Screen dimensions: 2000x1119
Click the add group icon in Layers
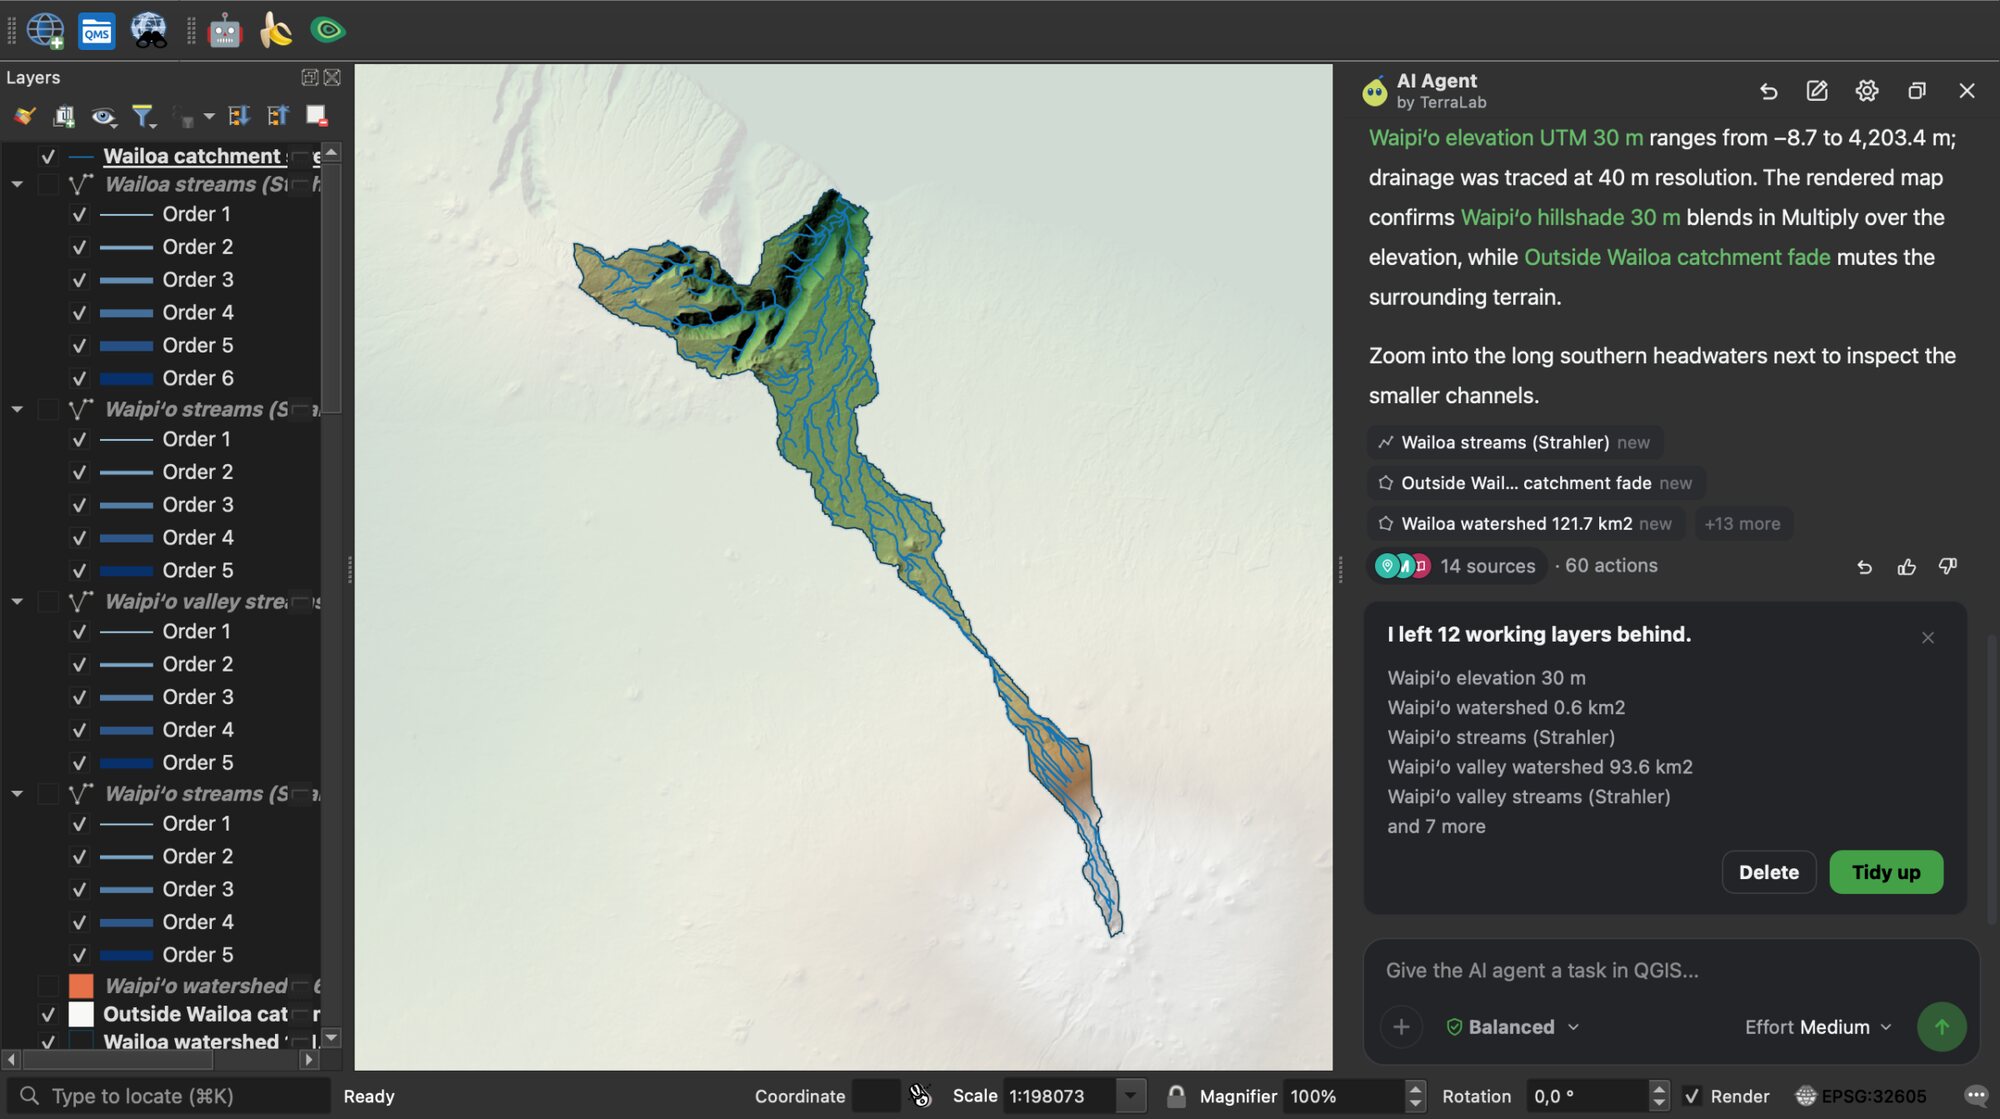[x=64, y=116]
